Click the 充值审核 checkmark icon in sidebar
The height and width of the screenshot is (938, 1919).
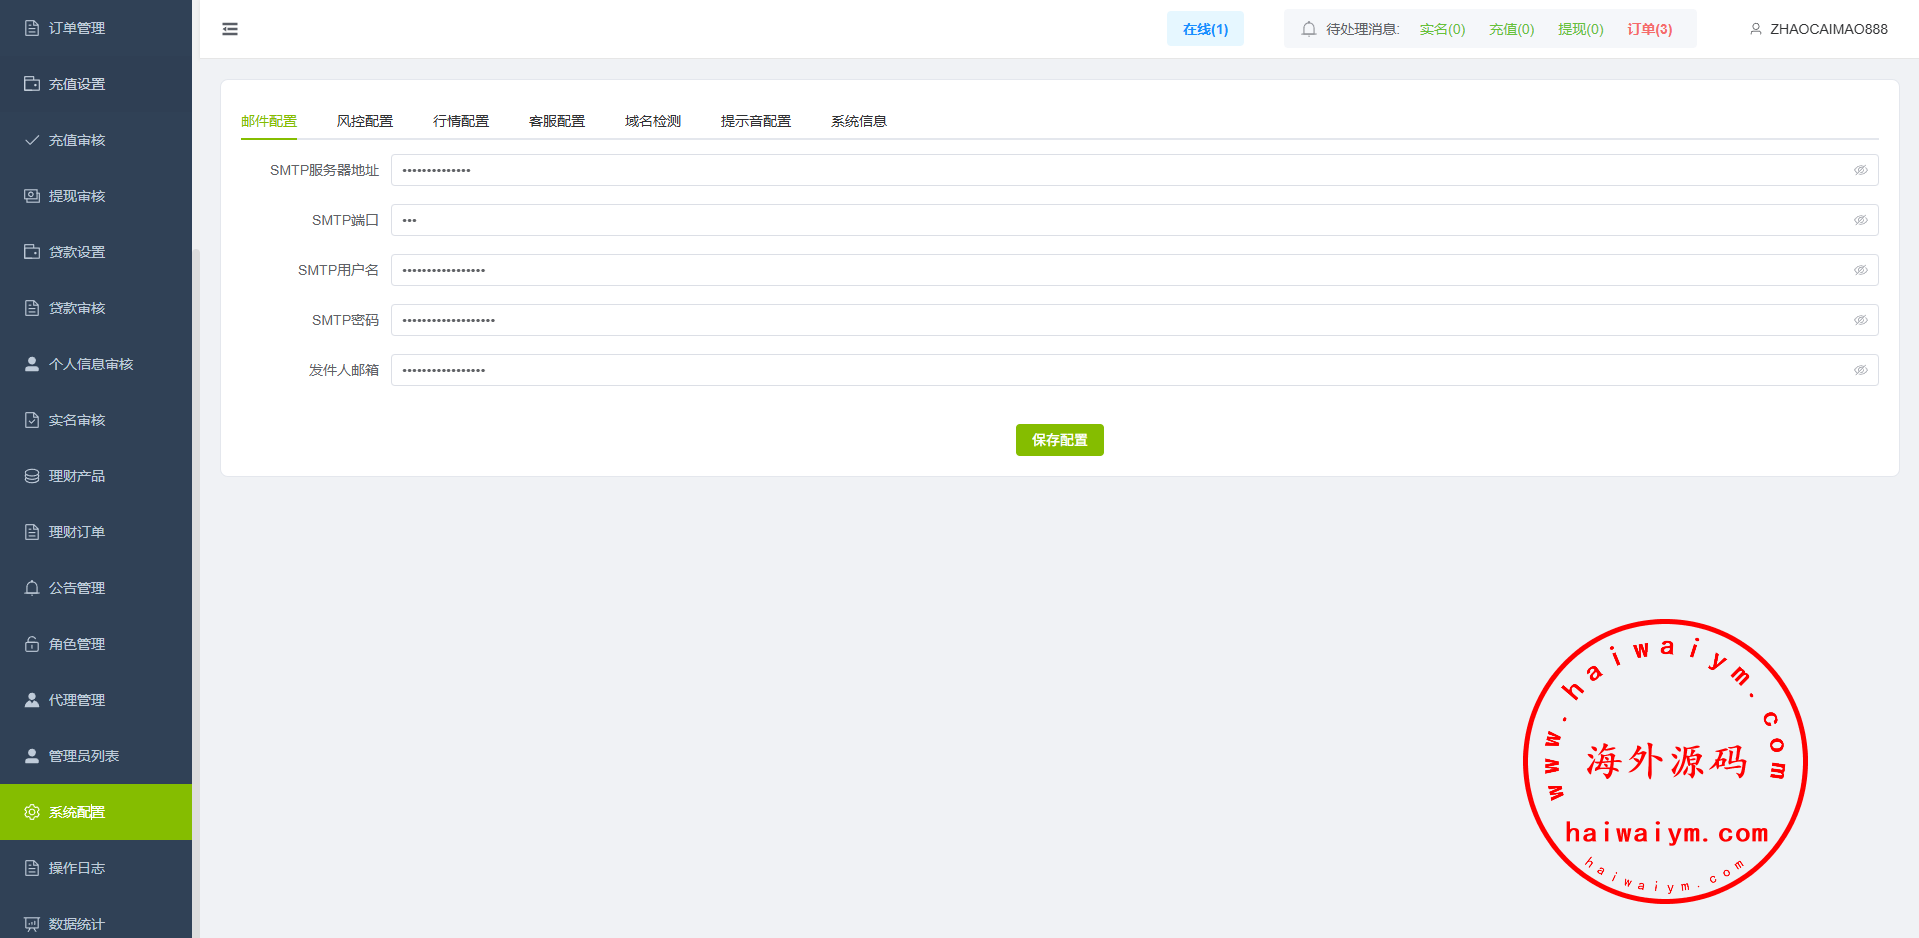pyautogui.click(x=32, y=140)
